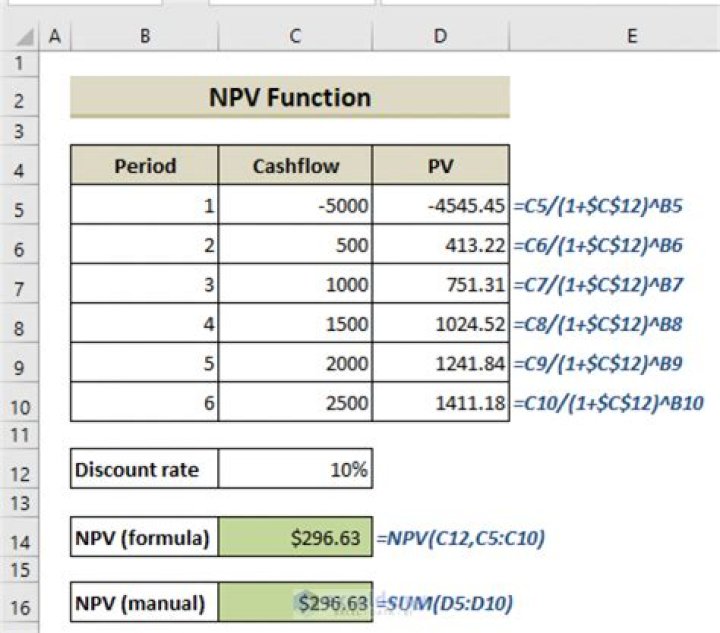Click period cell containing 3
The image size is (720, 633).
tap(145, 284)
